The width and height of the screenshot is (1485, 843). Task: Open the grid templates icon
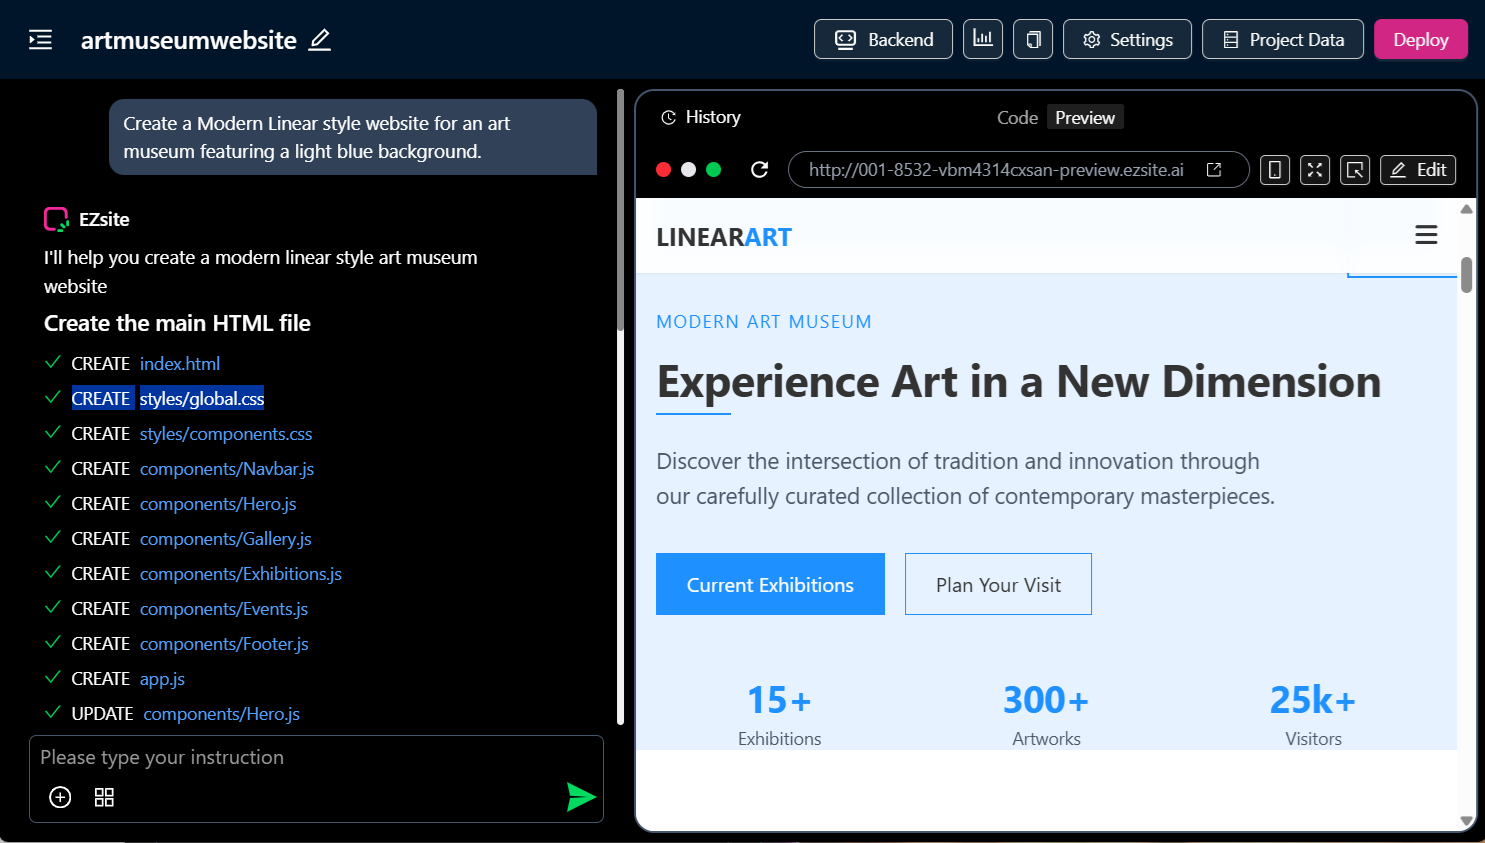104,797
